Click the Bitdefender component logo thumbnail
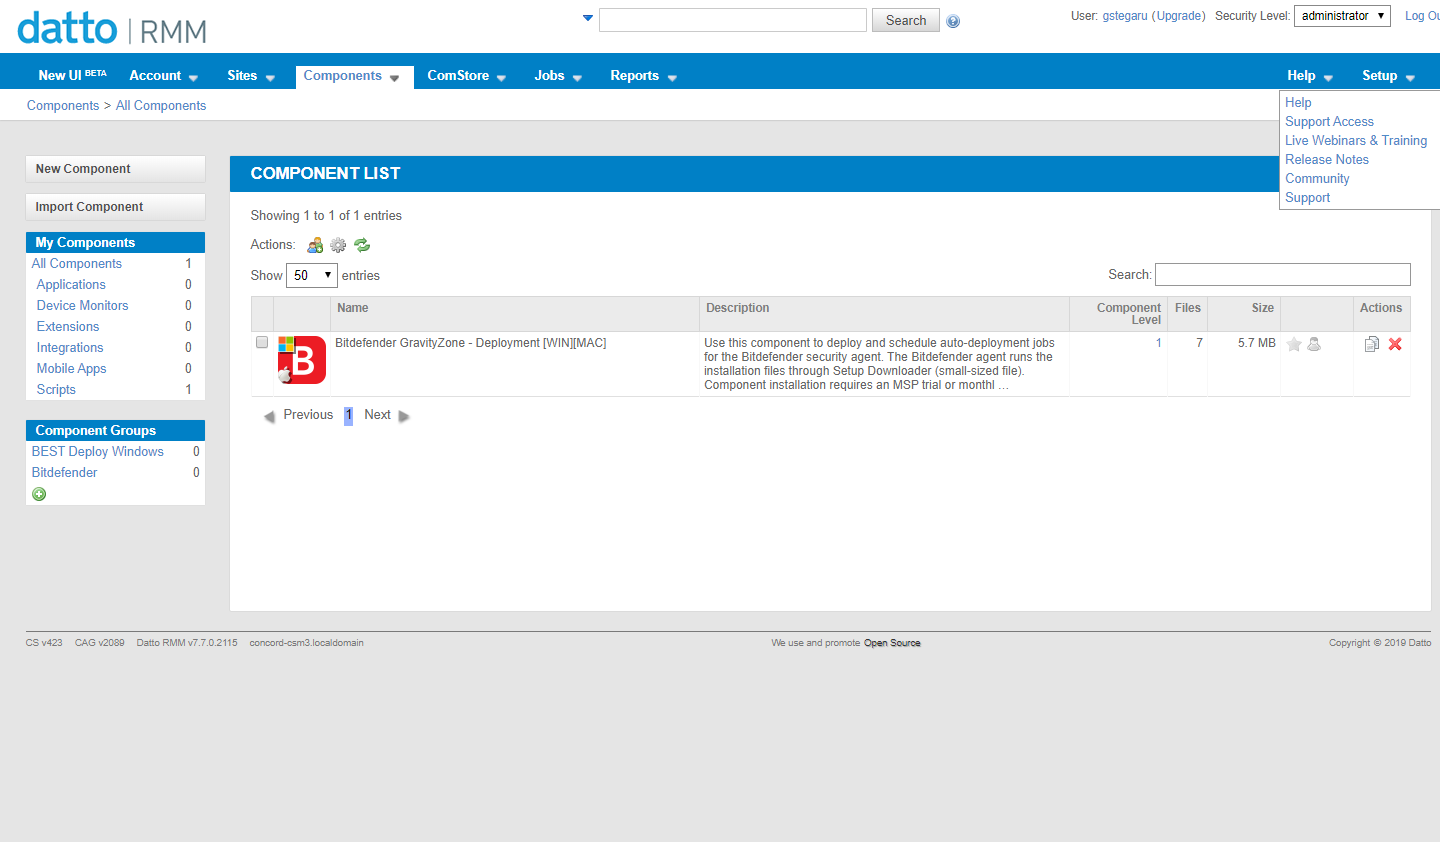 click(x=302, y=360)
